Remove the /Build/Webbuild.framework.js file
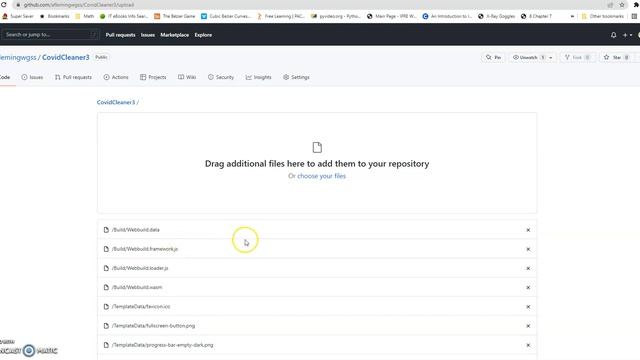 point(528,249)
